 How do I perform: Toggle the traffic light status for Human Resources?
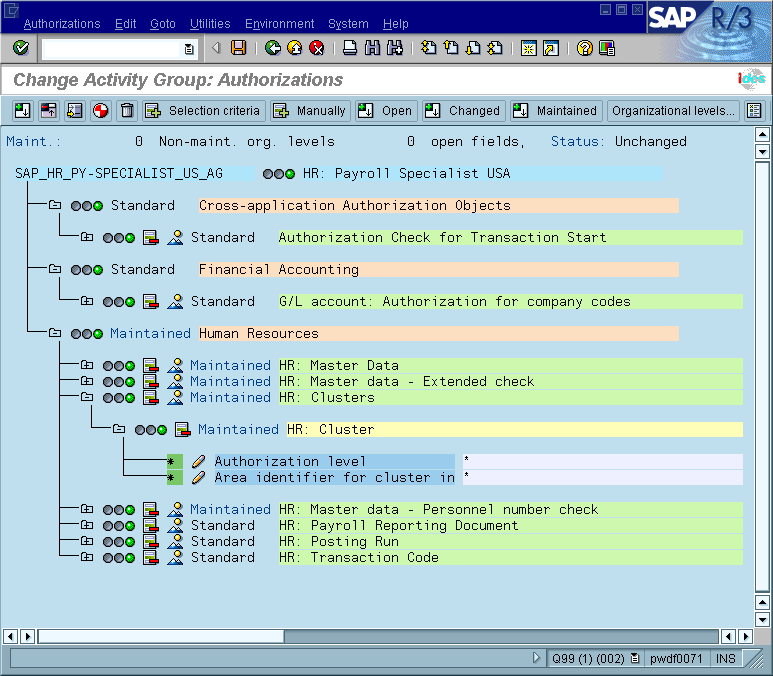tap(87, 334)
